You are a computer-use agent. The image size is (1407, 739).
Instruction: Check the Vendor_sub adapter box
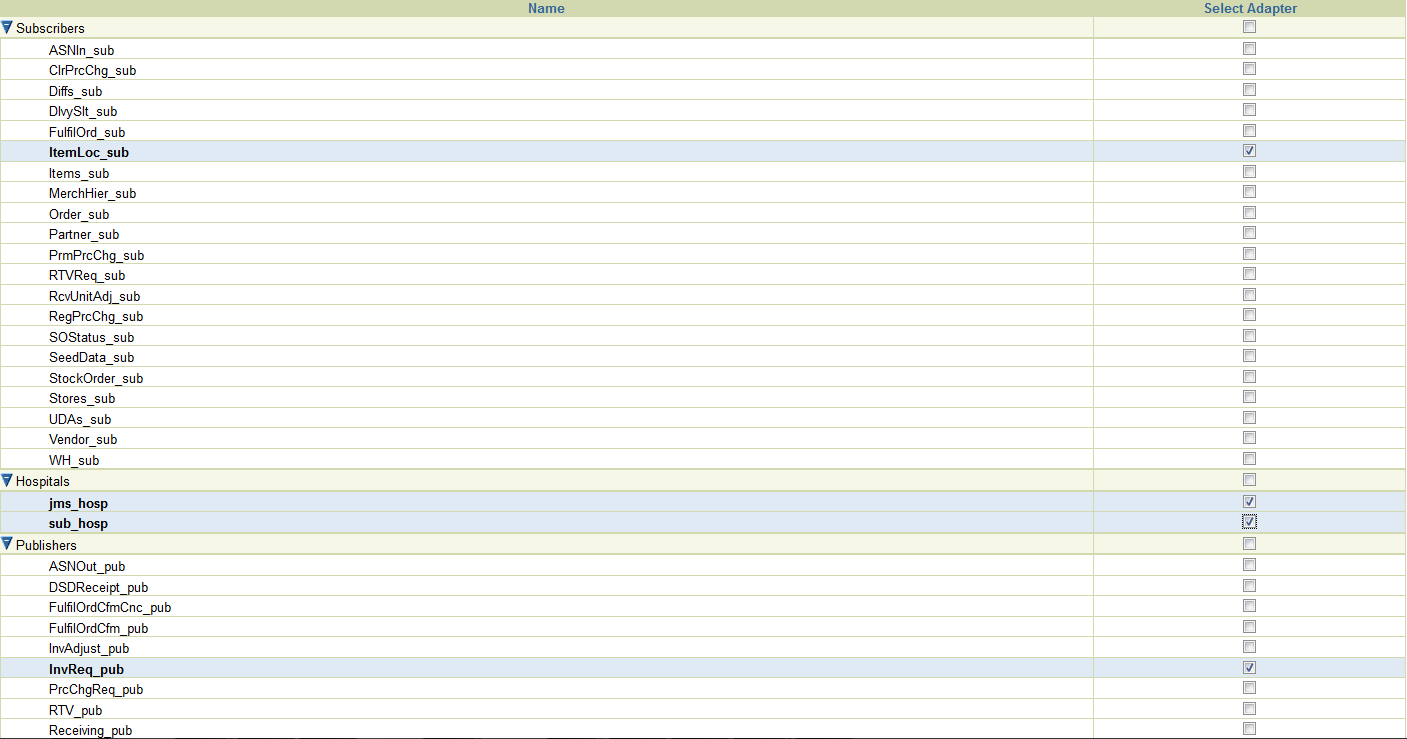coord(1249,437)
